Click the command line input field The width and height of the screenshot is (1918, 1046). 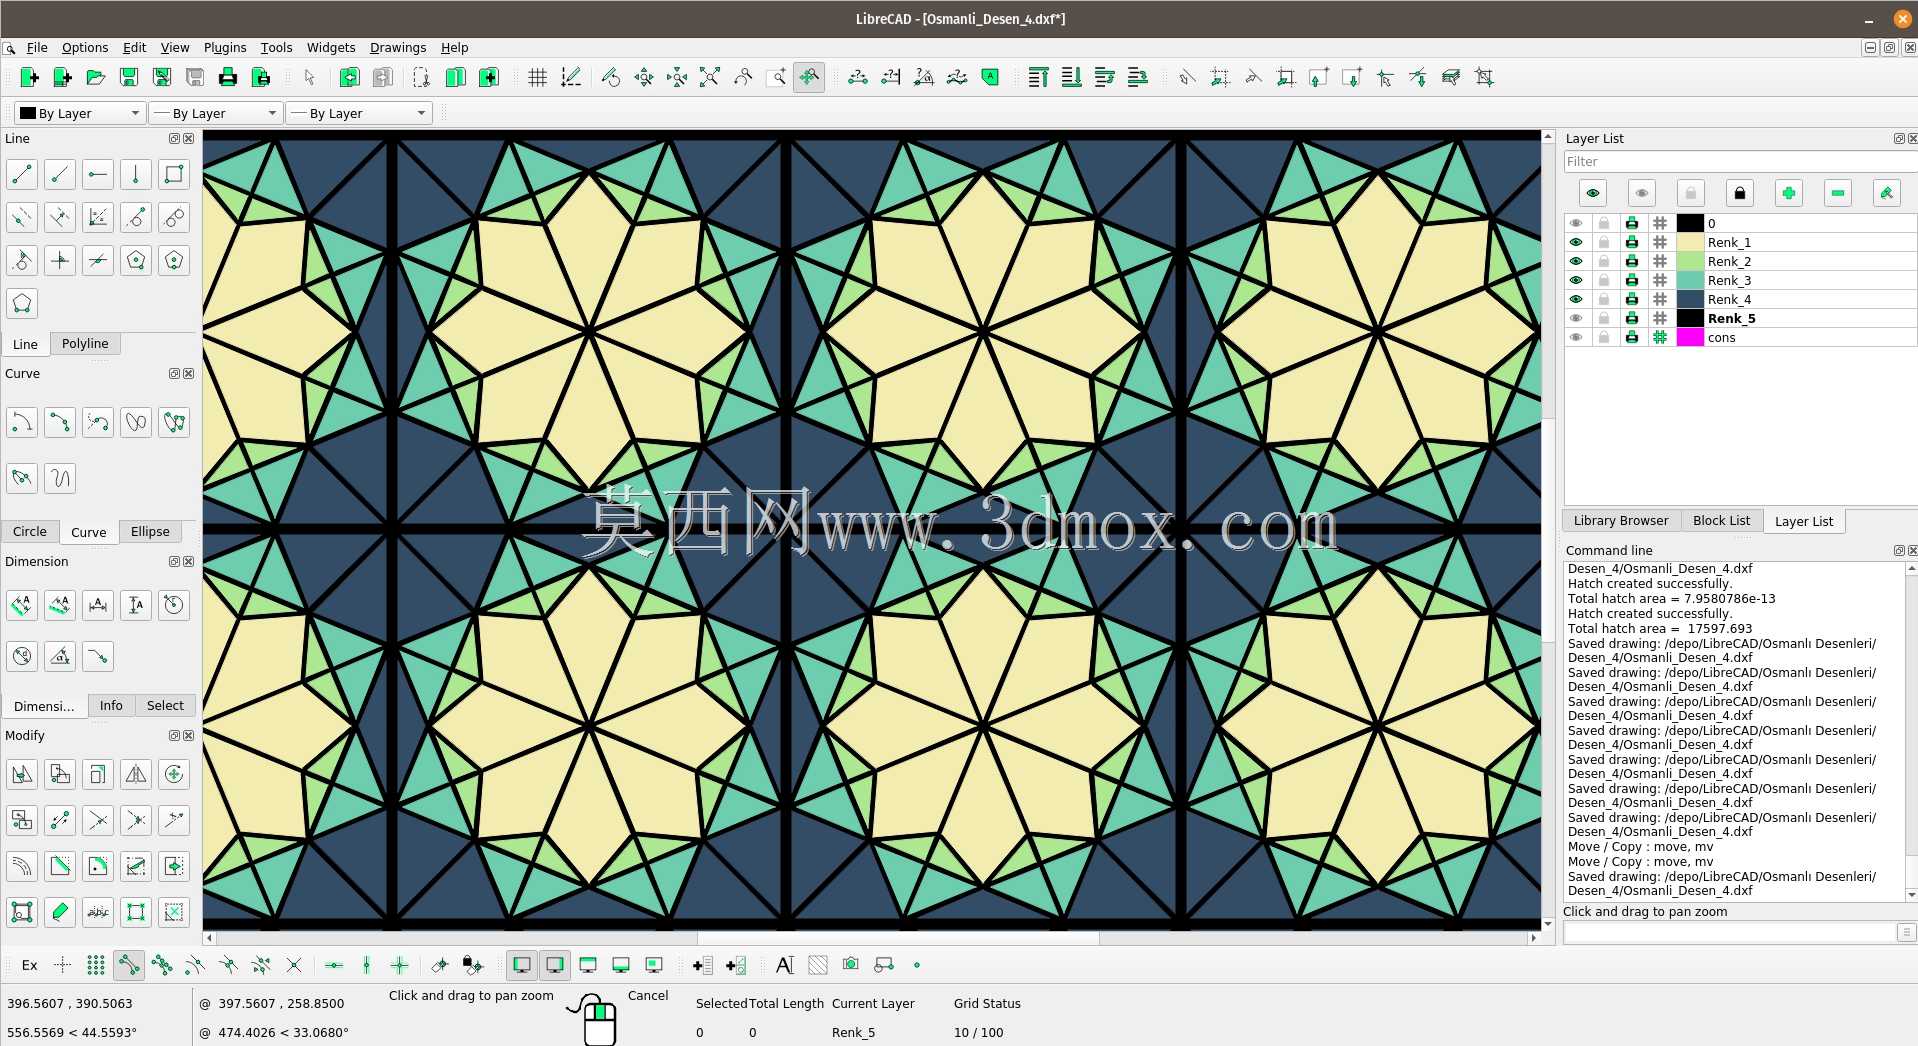pyautogui.click(x=1730, y=932)
